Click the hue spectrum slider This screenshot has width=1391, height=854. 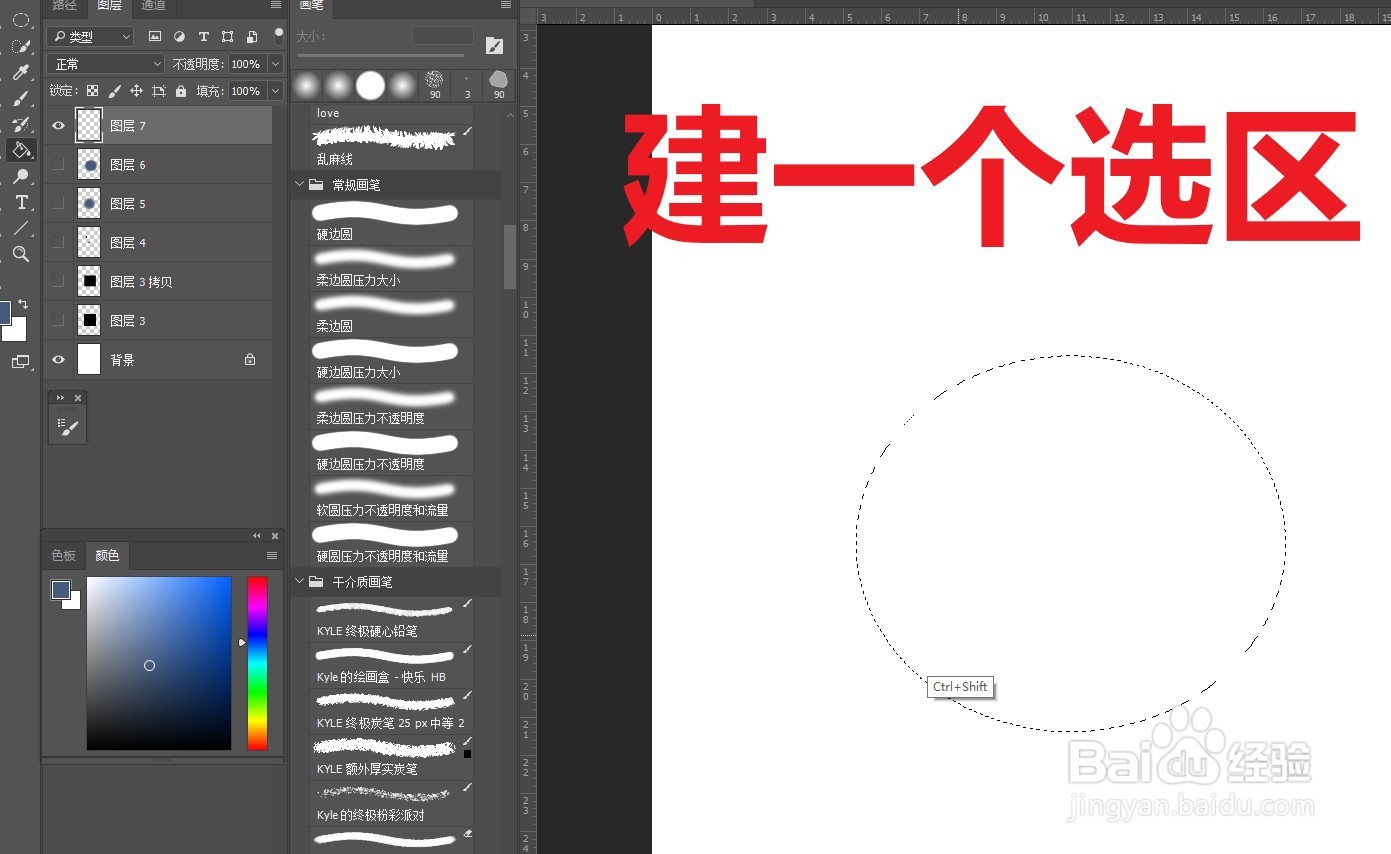point(257,663)
